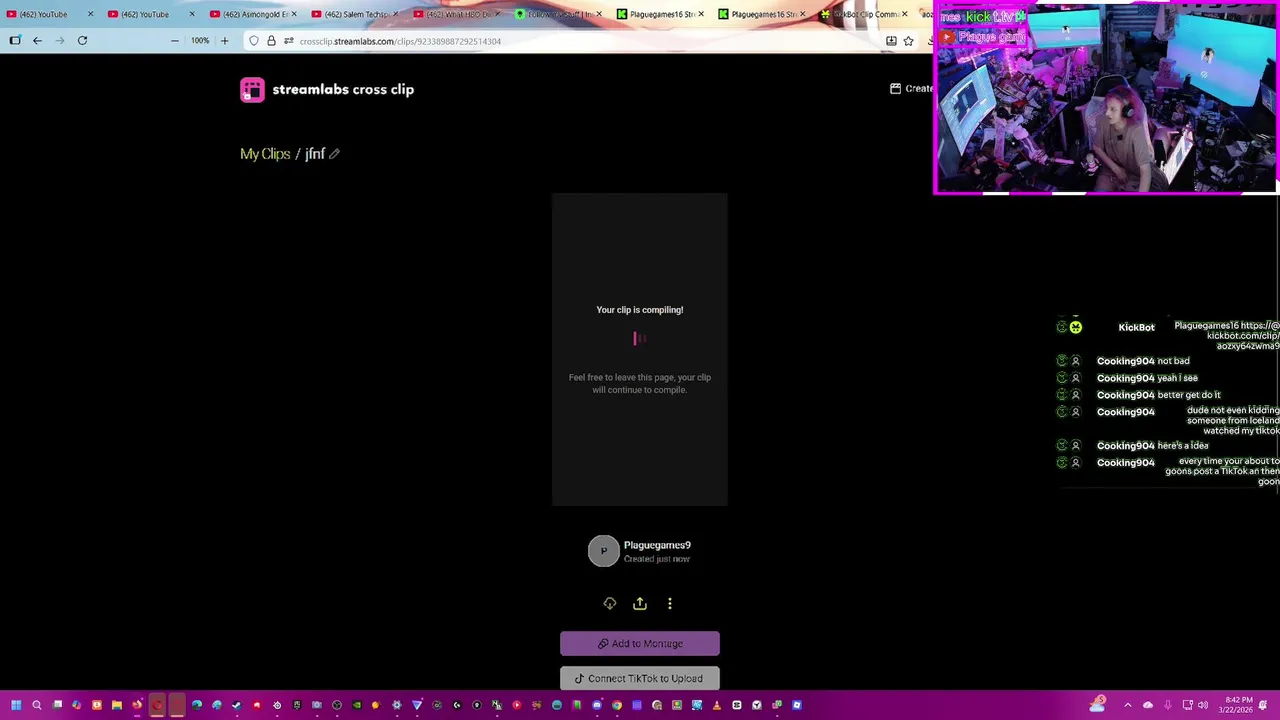Click the 'Your clip is compiling!' message
The height and width of the screenshot is (720, 1280).
tap(640, 310)
